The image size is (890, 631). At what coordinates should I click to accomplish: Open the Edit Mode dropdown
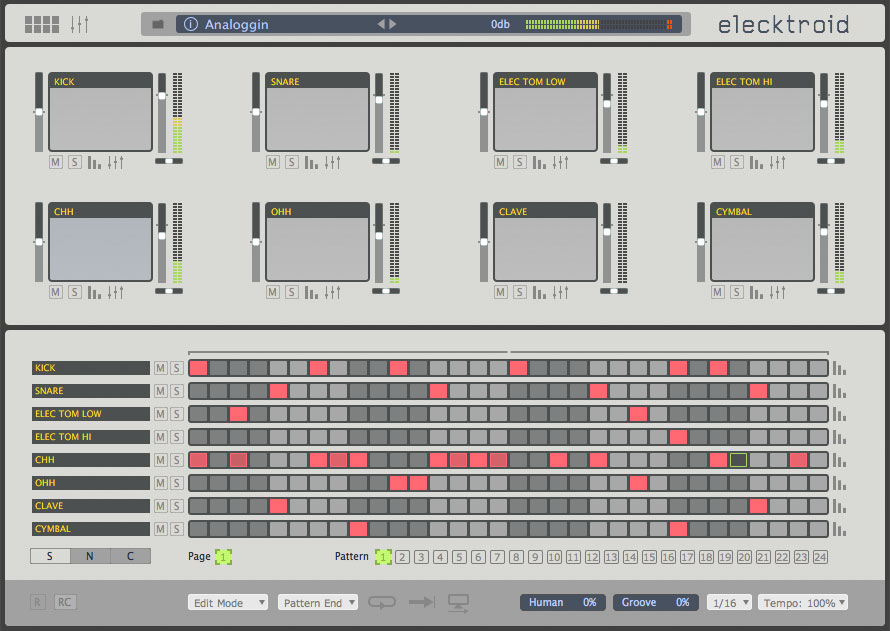[x=228, y=603]
